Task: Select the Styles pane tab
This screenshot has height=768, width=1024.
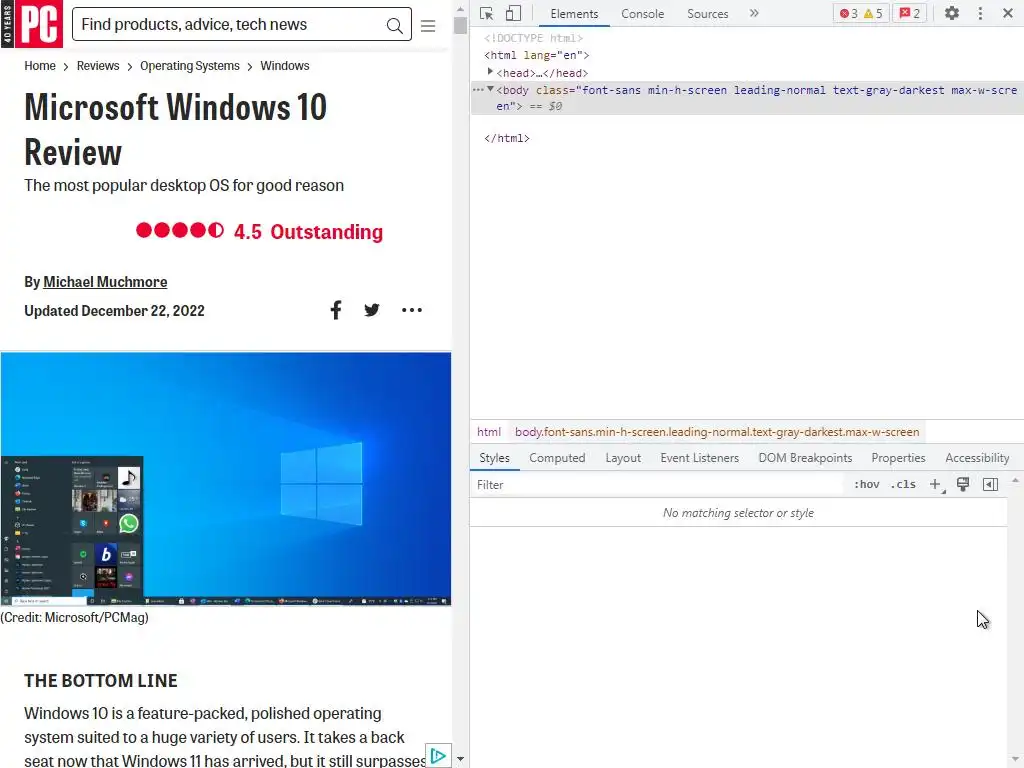Action: (494, 458)
